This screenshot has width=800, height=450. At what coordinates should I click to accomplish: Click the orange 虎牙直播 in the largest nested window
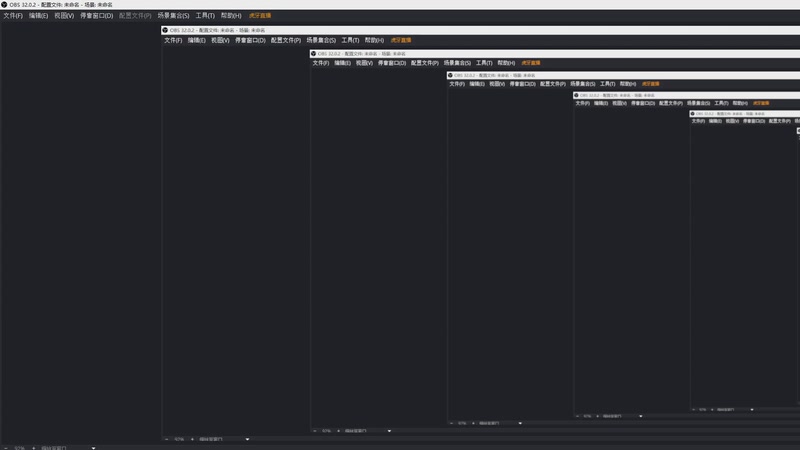tap(401, 40)
